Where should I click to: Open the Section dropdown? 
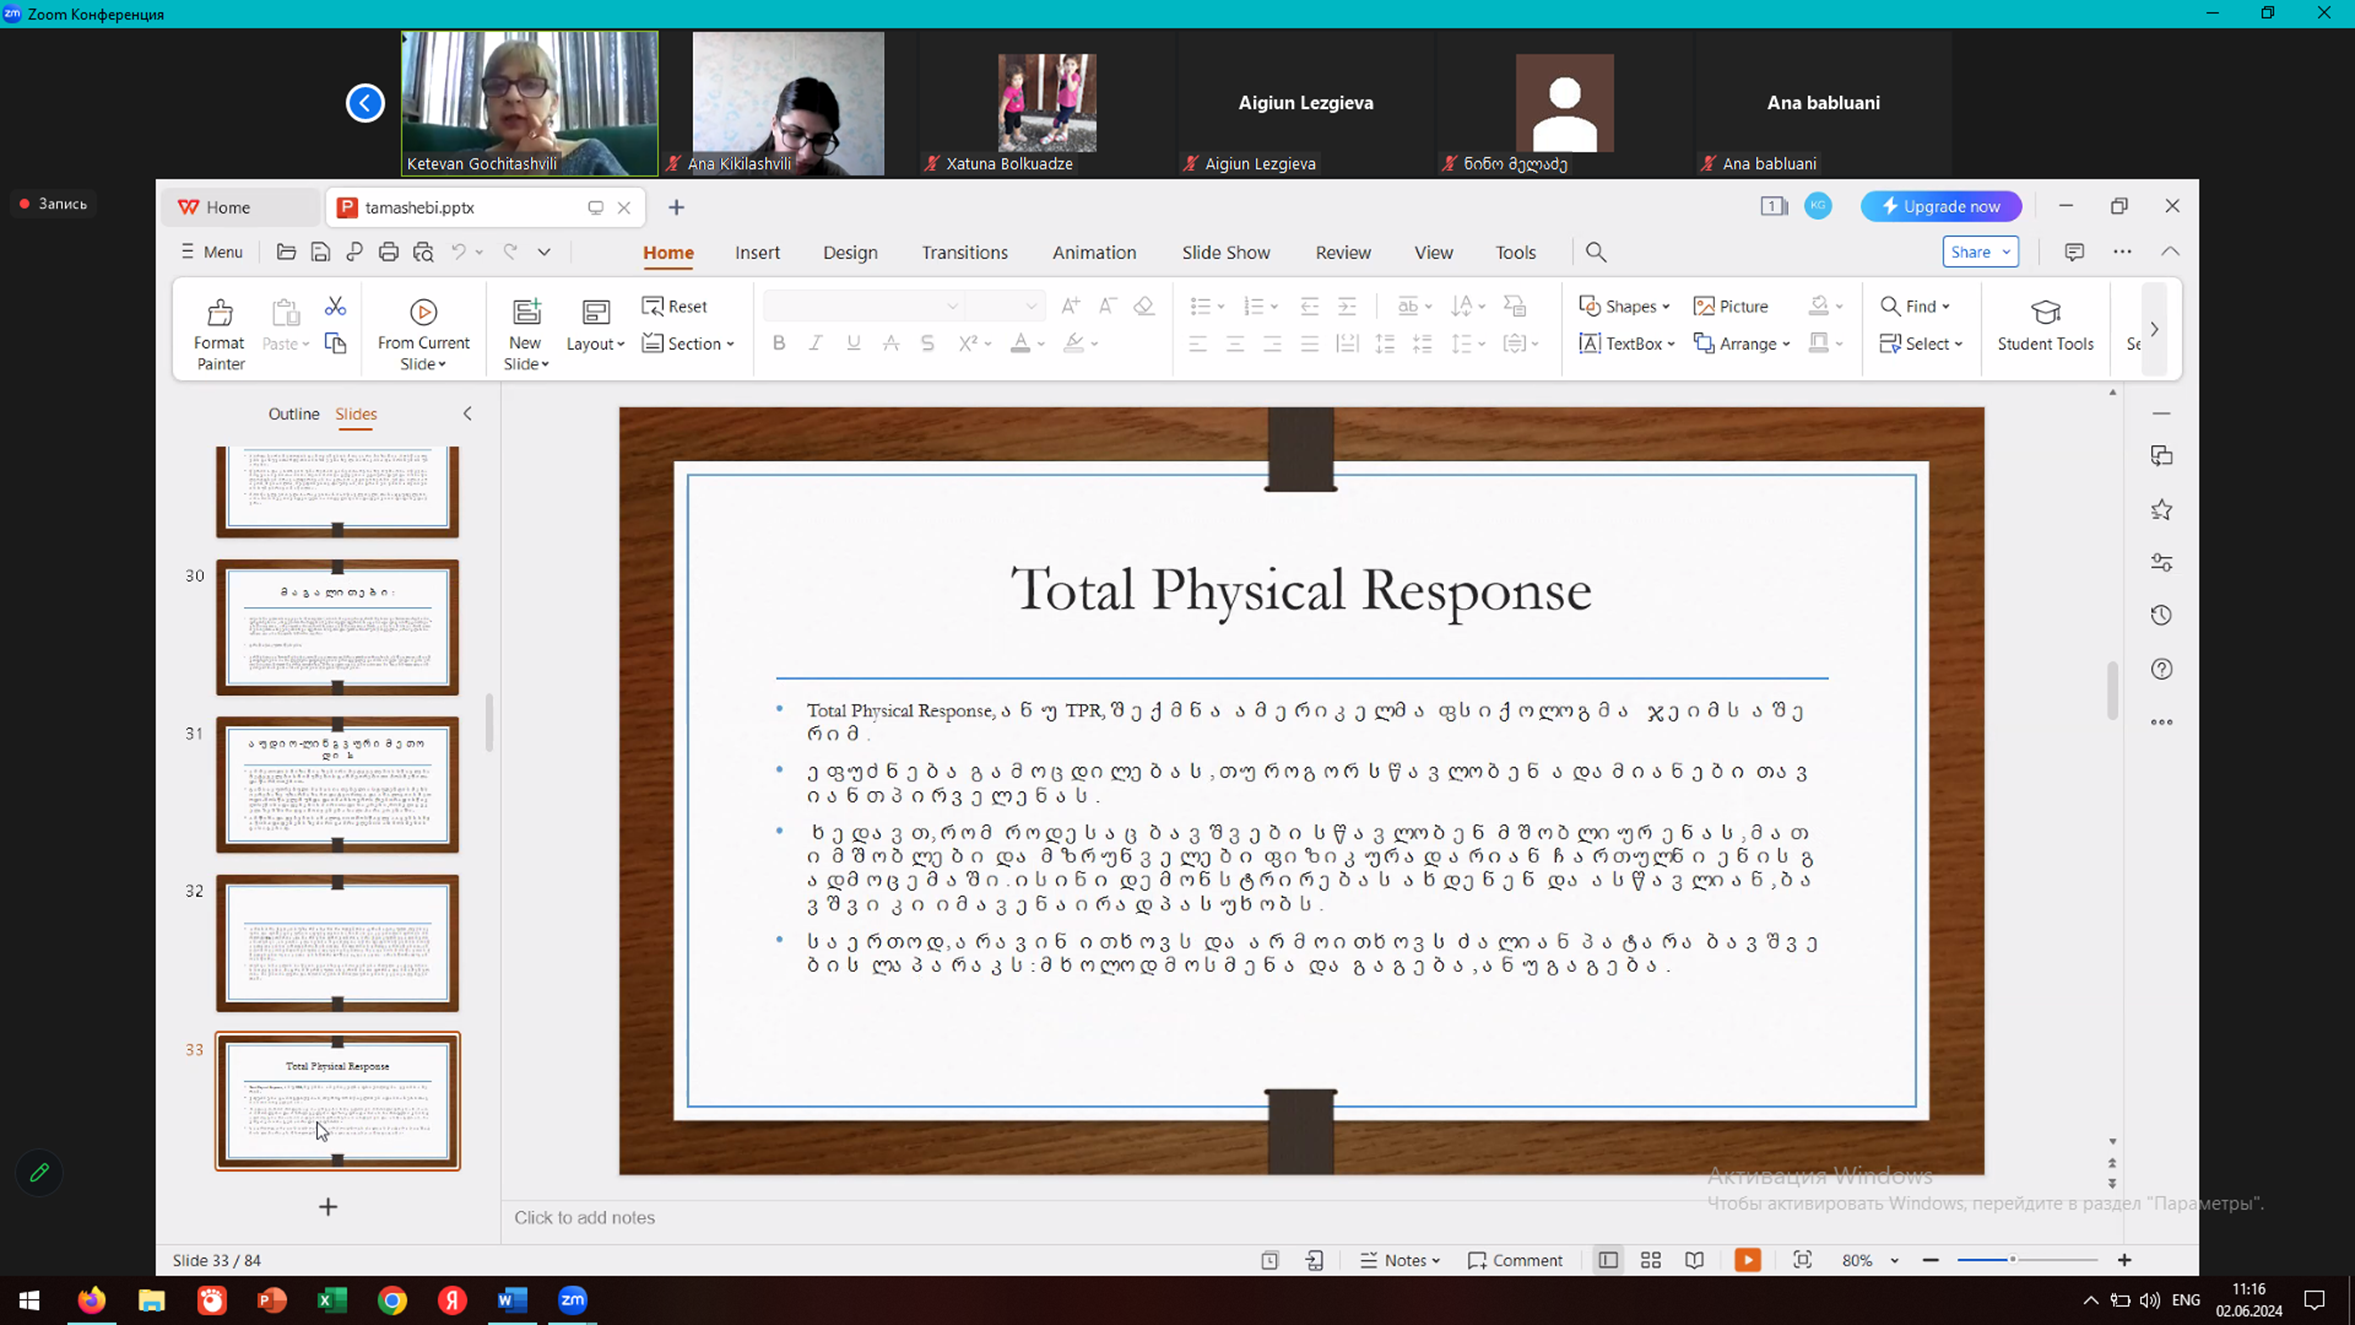pos(688,343)
